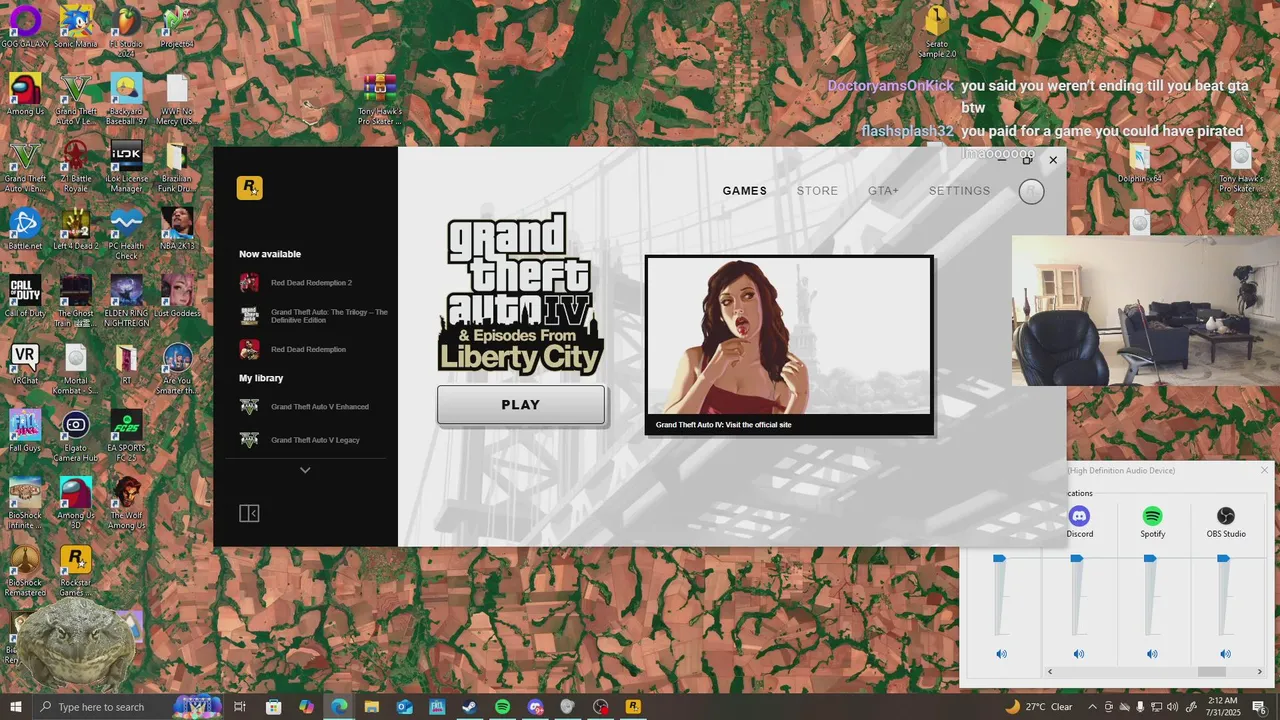Select the red Among Us desktop icon
Viewport: 1280px width, 720px height.
click(25, 95)
